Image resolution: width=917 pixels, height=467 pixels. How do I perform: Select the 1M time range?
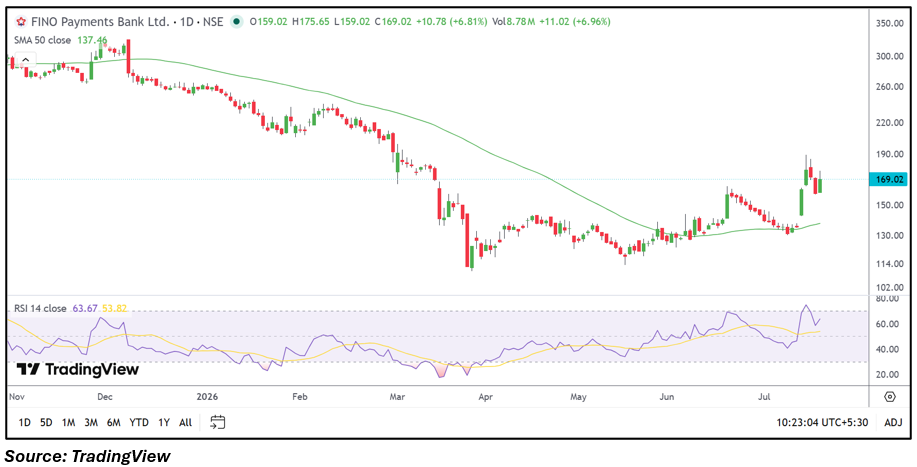coord(68,422)
